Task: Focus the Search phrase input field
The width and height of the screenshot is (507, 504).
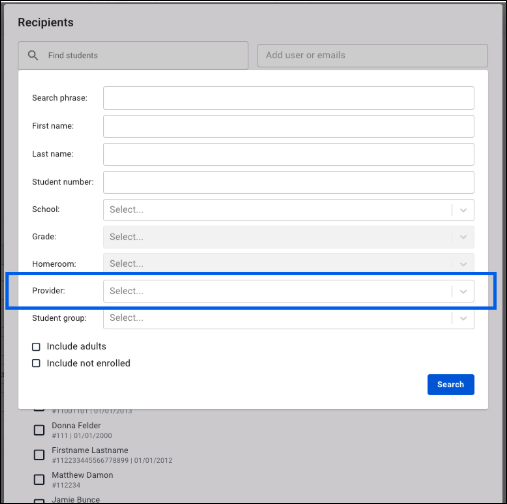Action: point(289,98)
